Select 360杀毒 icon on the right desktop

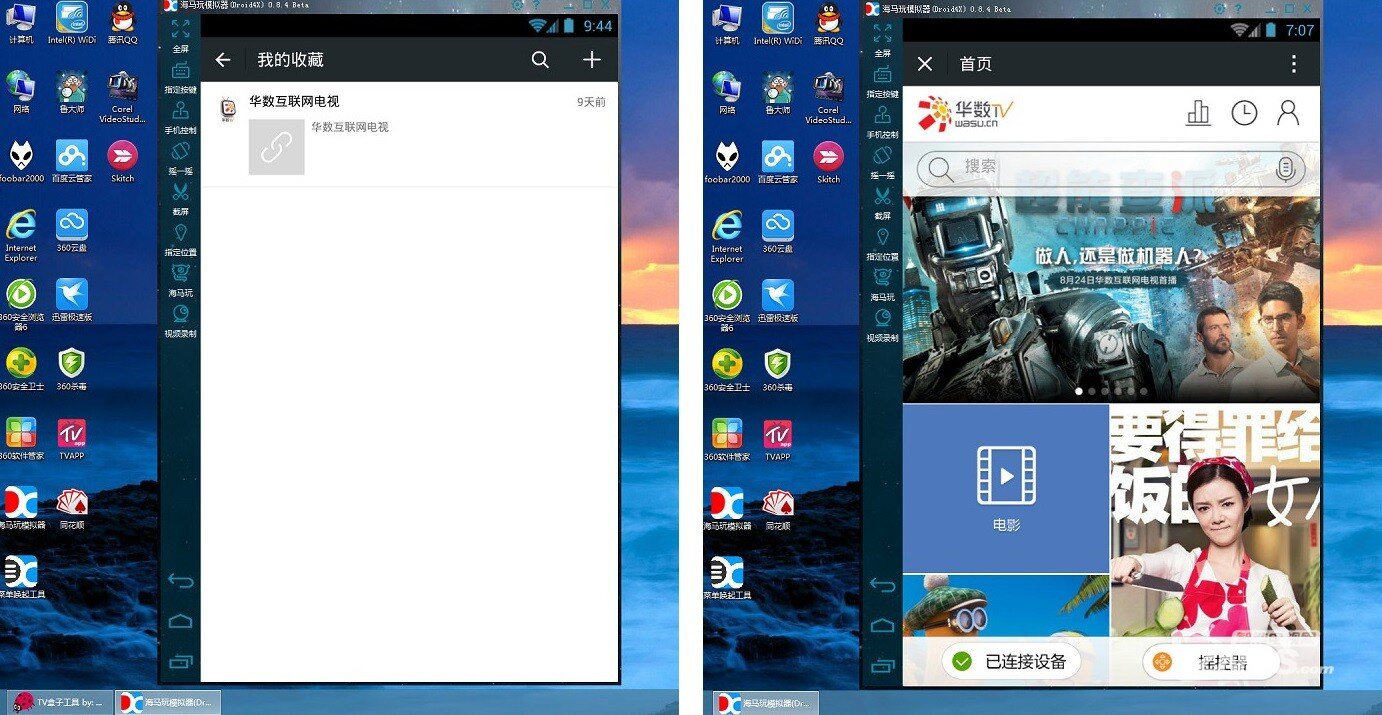pos(777,369)
